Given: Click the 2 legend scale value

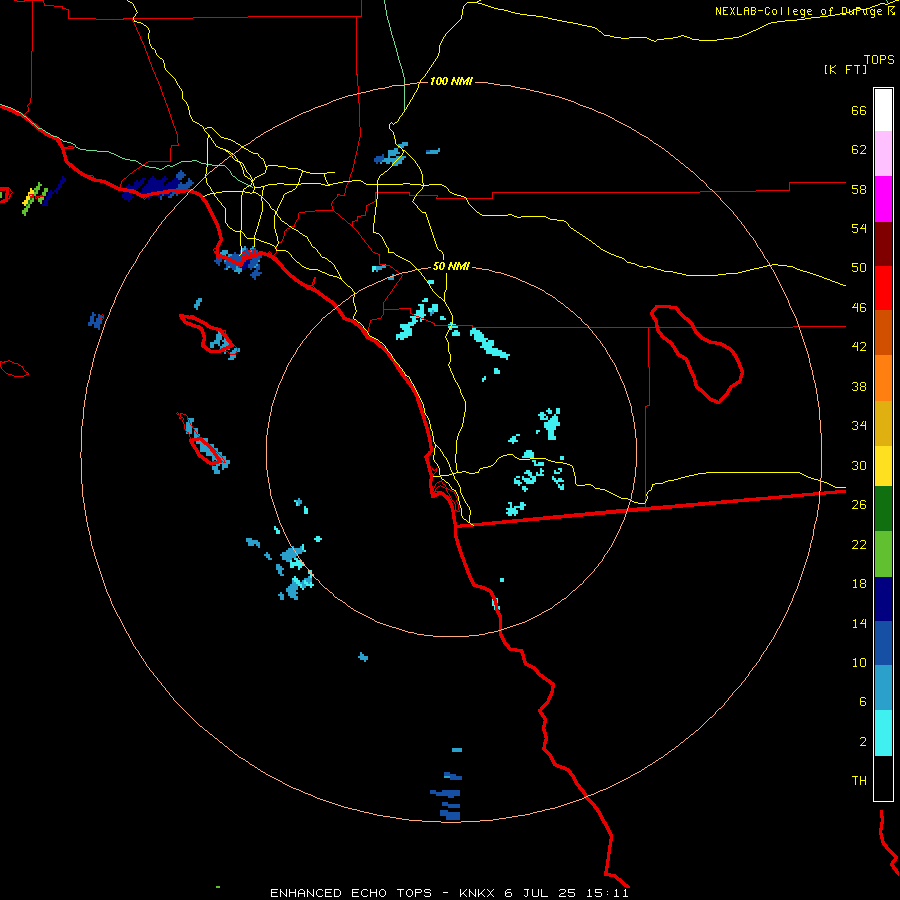Looking at the screenshot, I should click(x=863, y=742).
